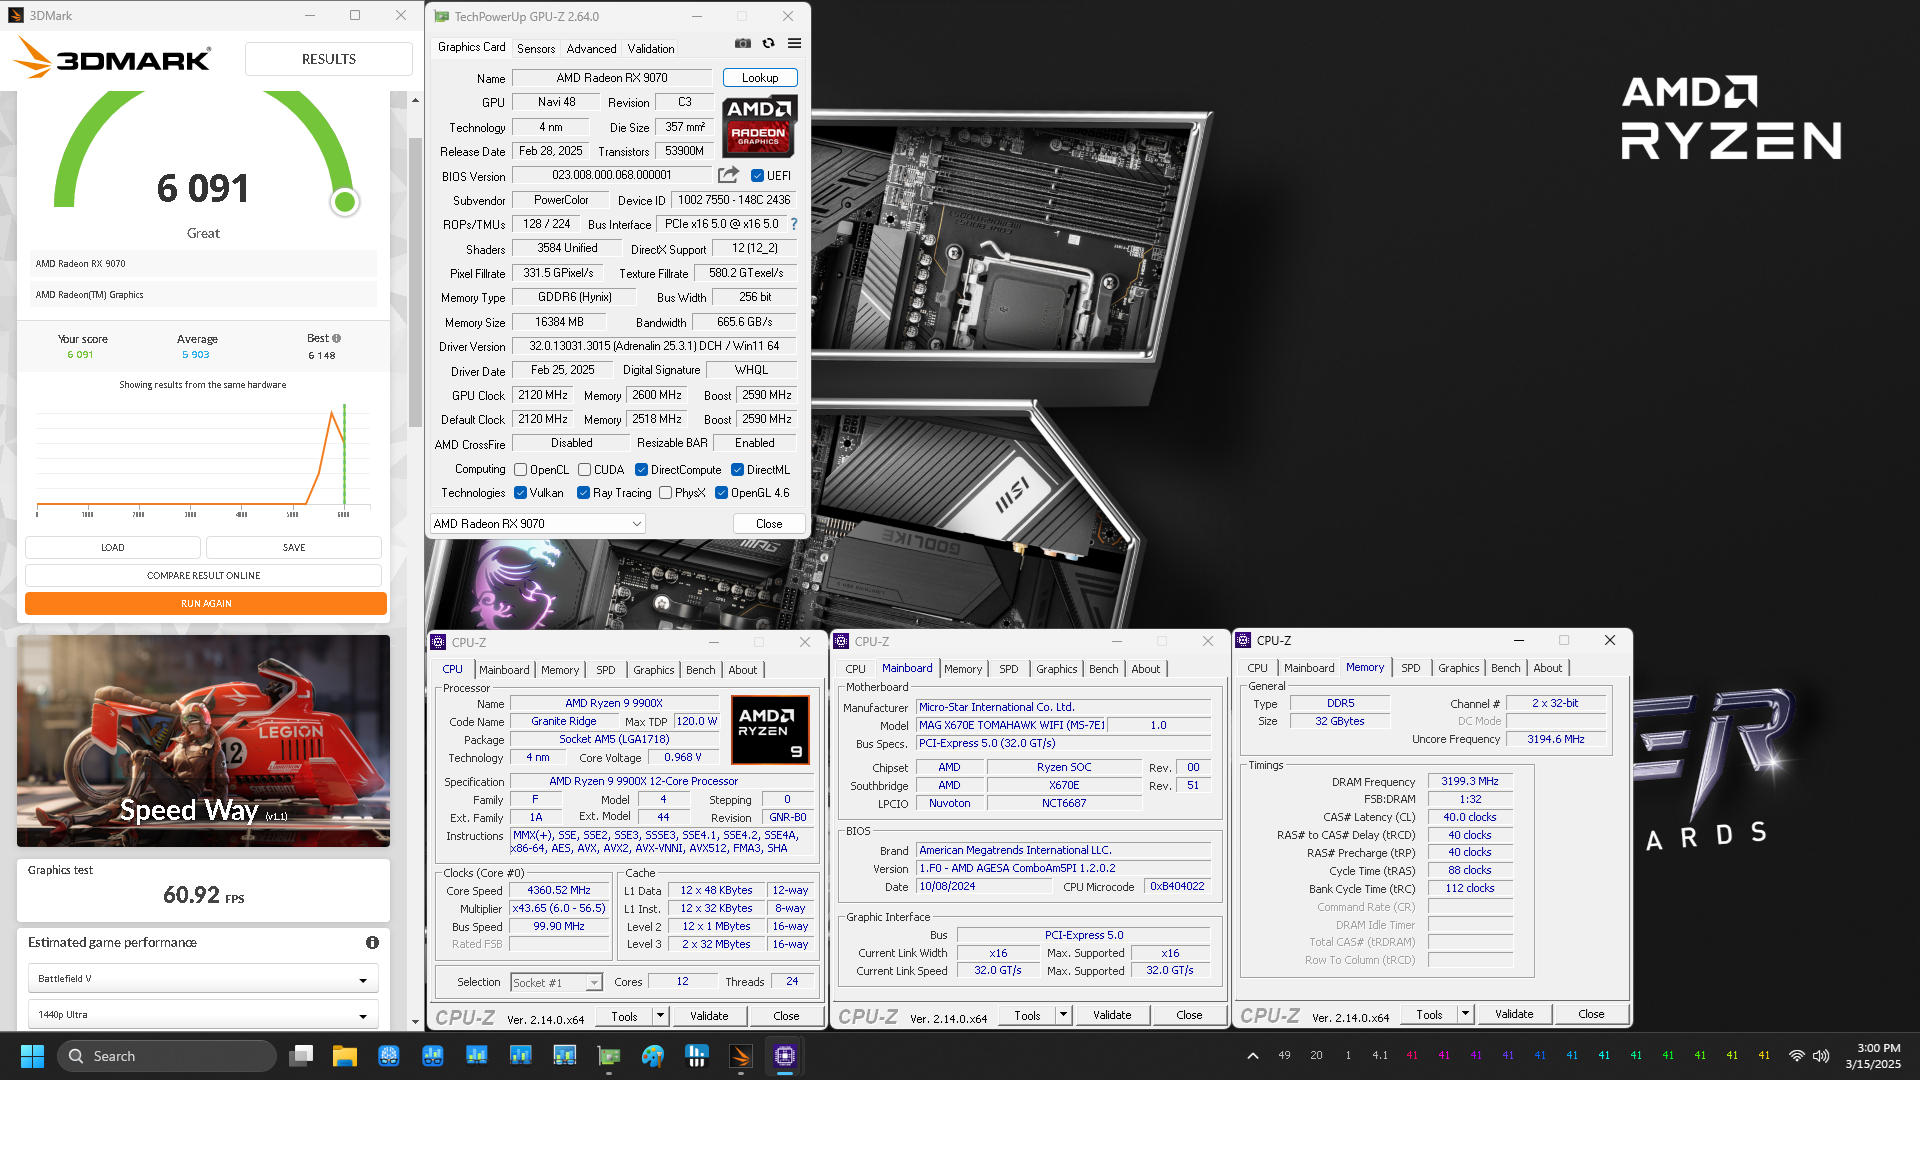Toggle the UEFI checkbox

tap(758, 176)
